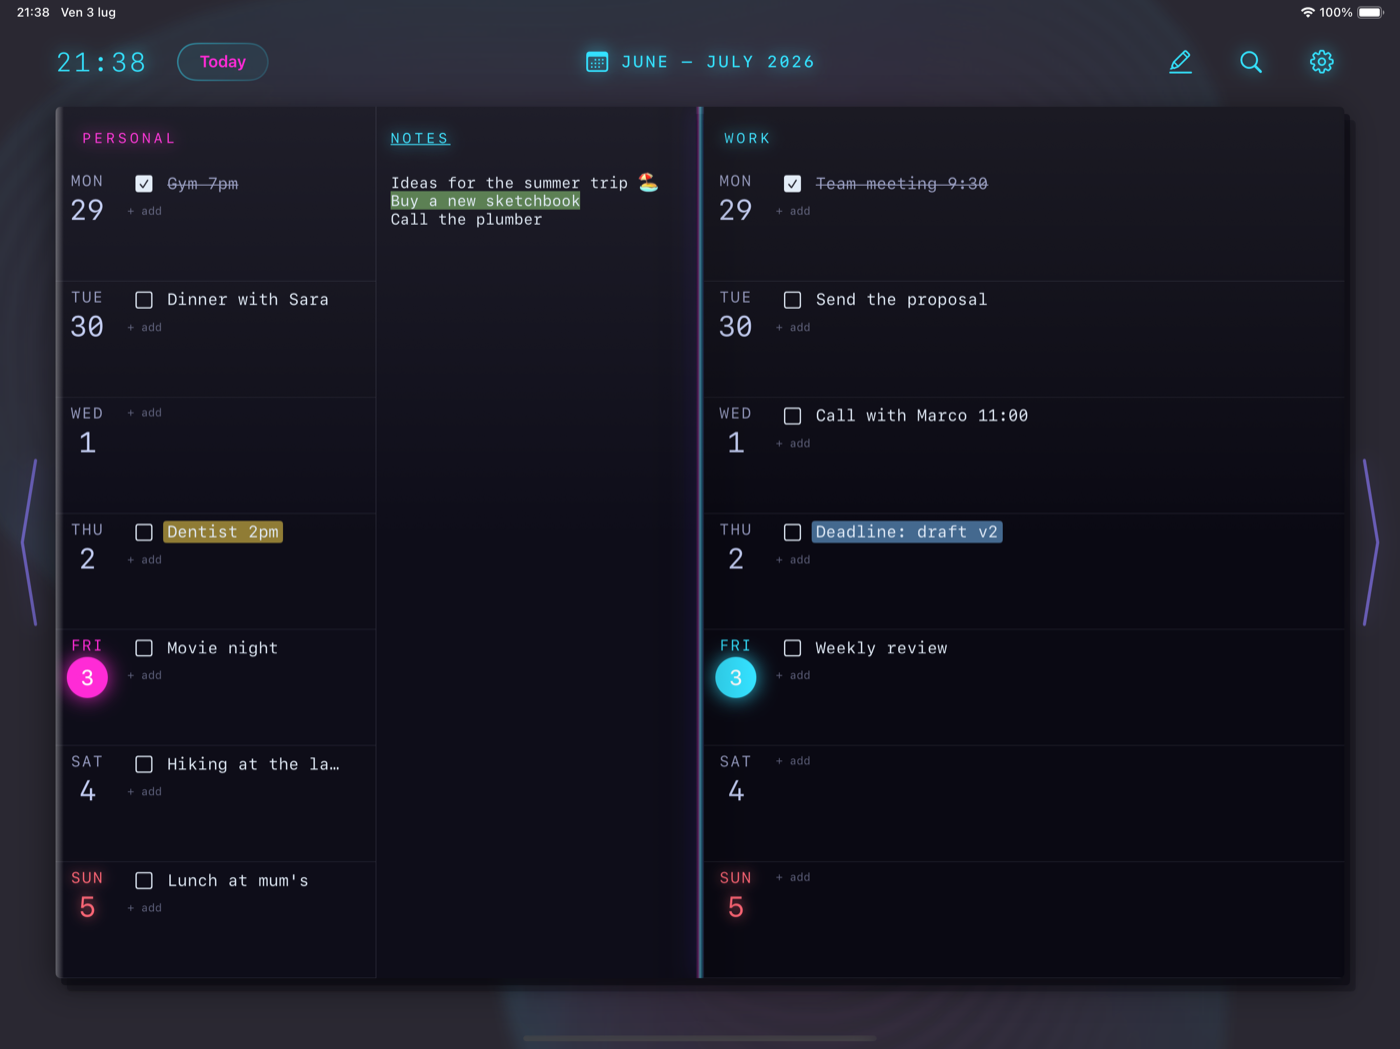Click the 'Send the proposal' task text

point(901,300)
